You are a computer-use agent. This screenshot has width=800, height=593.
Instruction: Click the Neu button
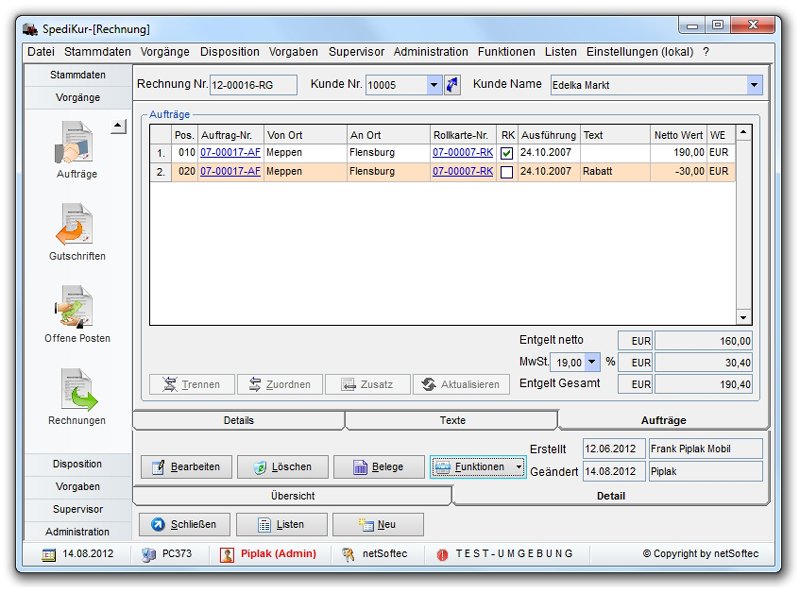coord(378,525)
